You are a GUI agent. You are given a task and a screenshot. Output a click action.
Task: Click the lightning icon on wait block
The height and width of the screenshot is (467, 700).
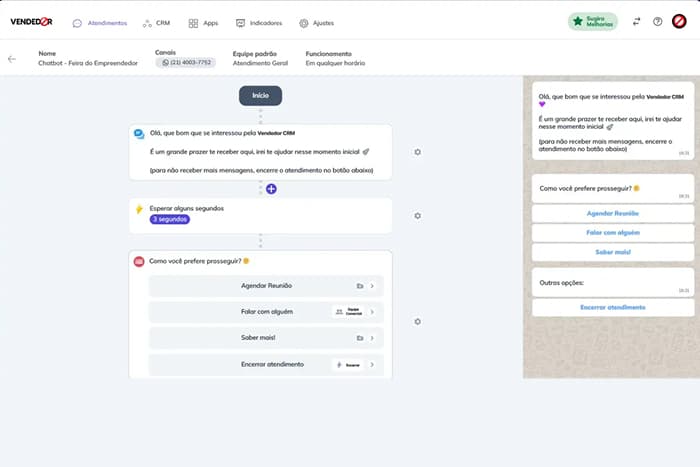pyautogui.click(x=139, y=209)
